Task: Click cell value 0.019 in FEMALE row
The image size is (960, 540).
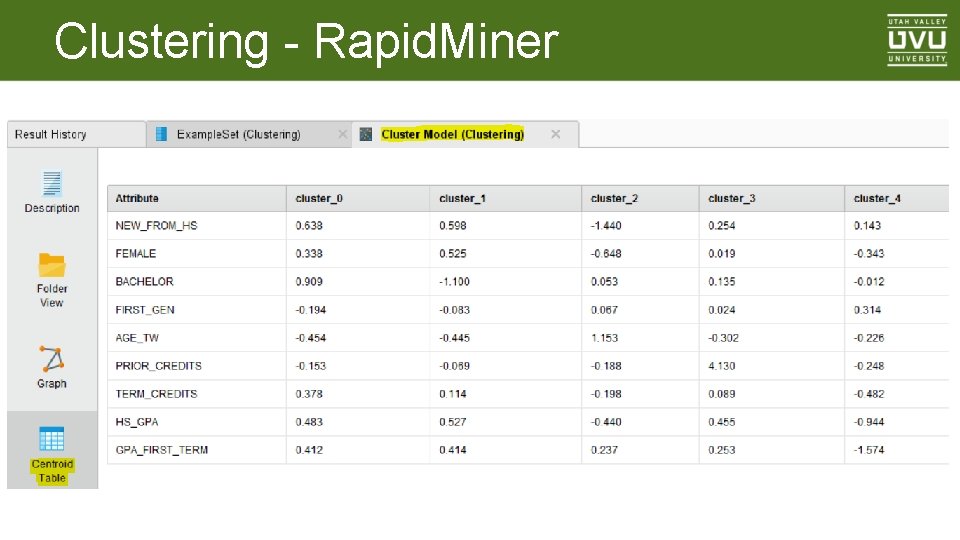Action: tap(722, 253)
